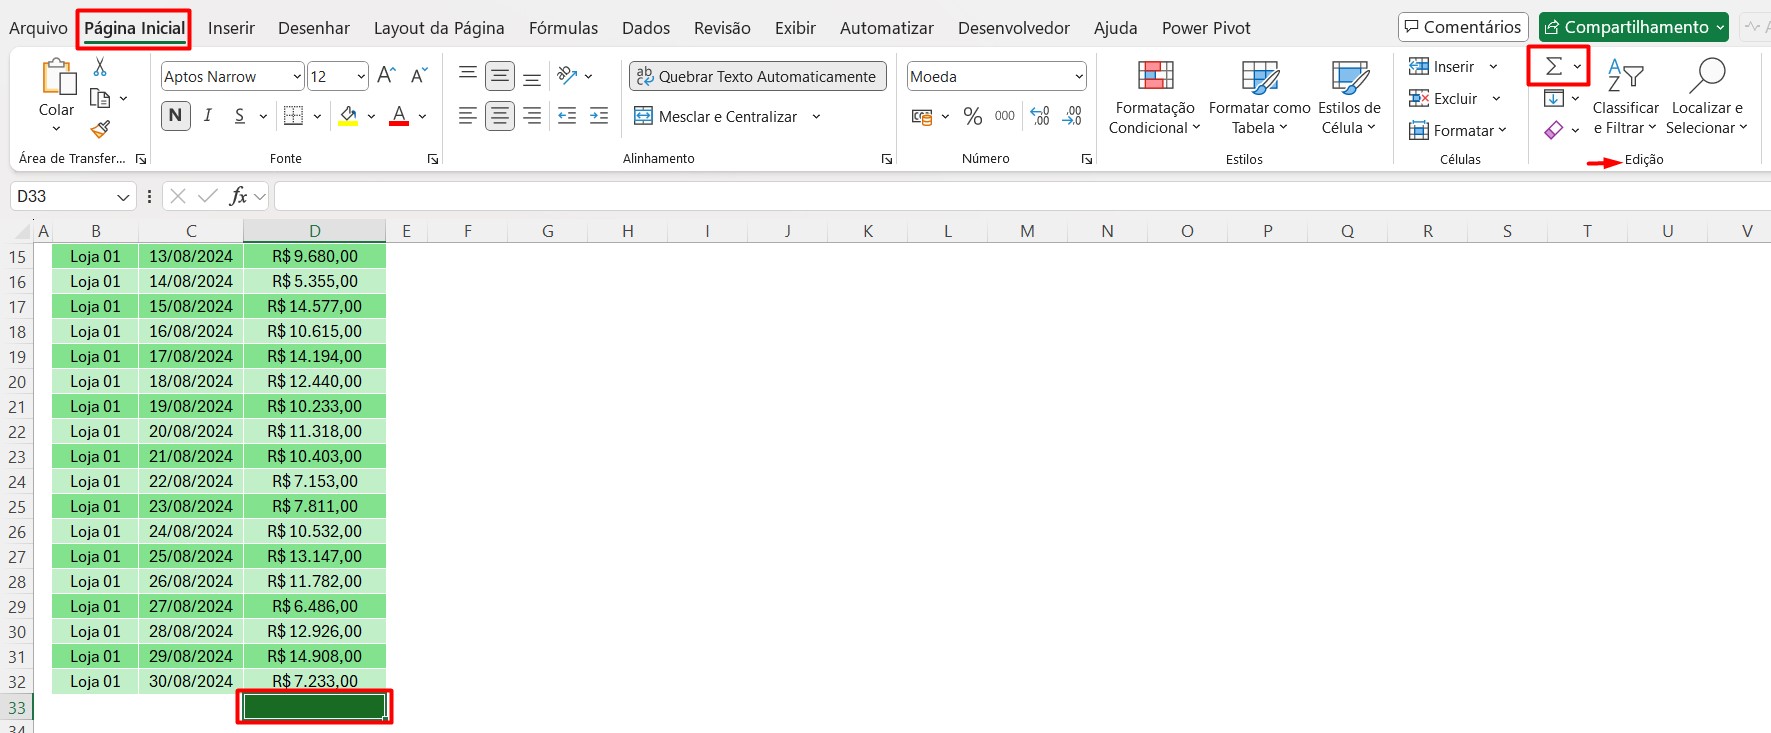Open the Arquivo menu
The height and width of the screenshot is (733, 1771).
[38, 28]
